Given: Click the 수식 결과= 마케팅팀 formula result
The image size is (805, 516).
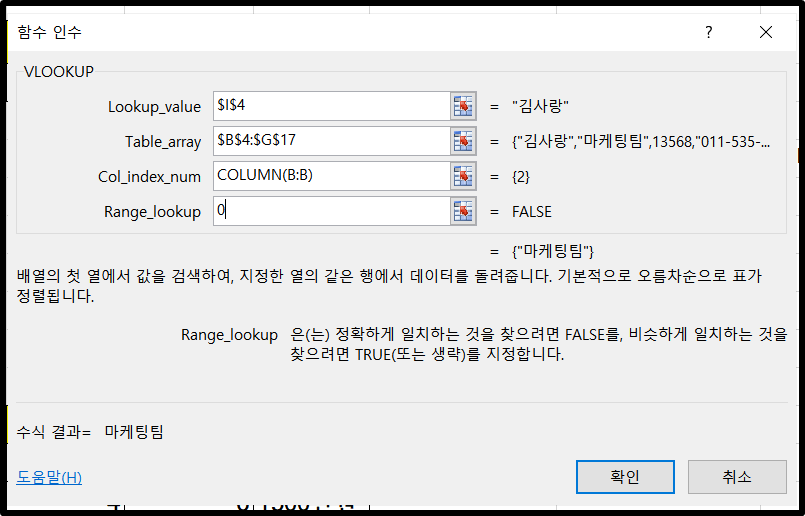Looking at the screenshot, I should 90,432.
